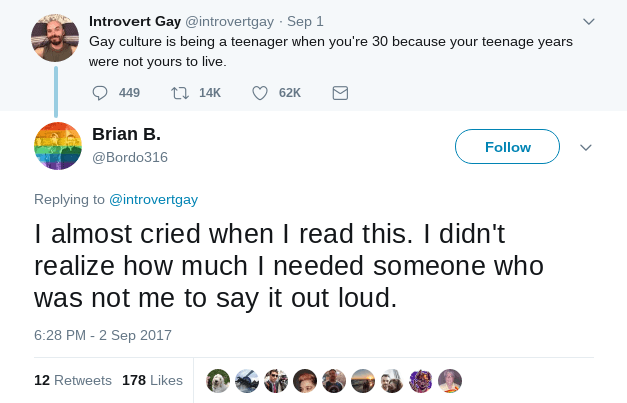
Task: Send tweet via envelope message icon
Action: click(x=340, y=93)
